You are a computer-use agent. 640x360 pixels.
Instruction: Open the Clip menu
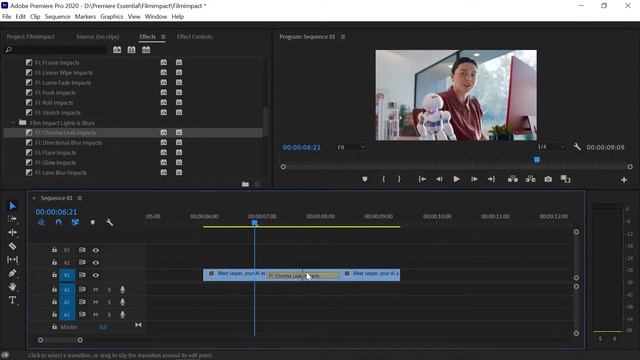pyautogui.click(x=35, y=17)
